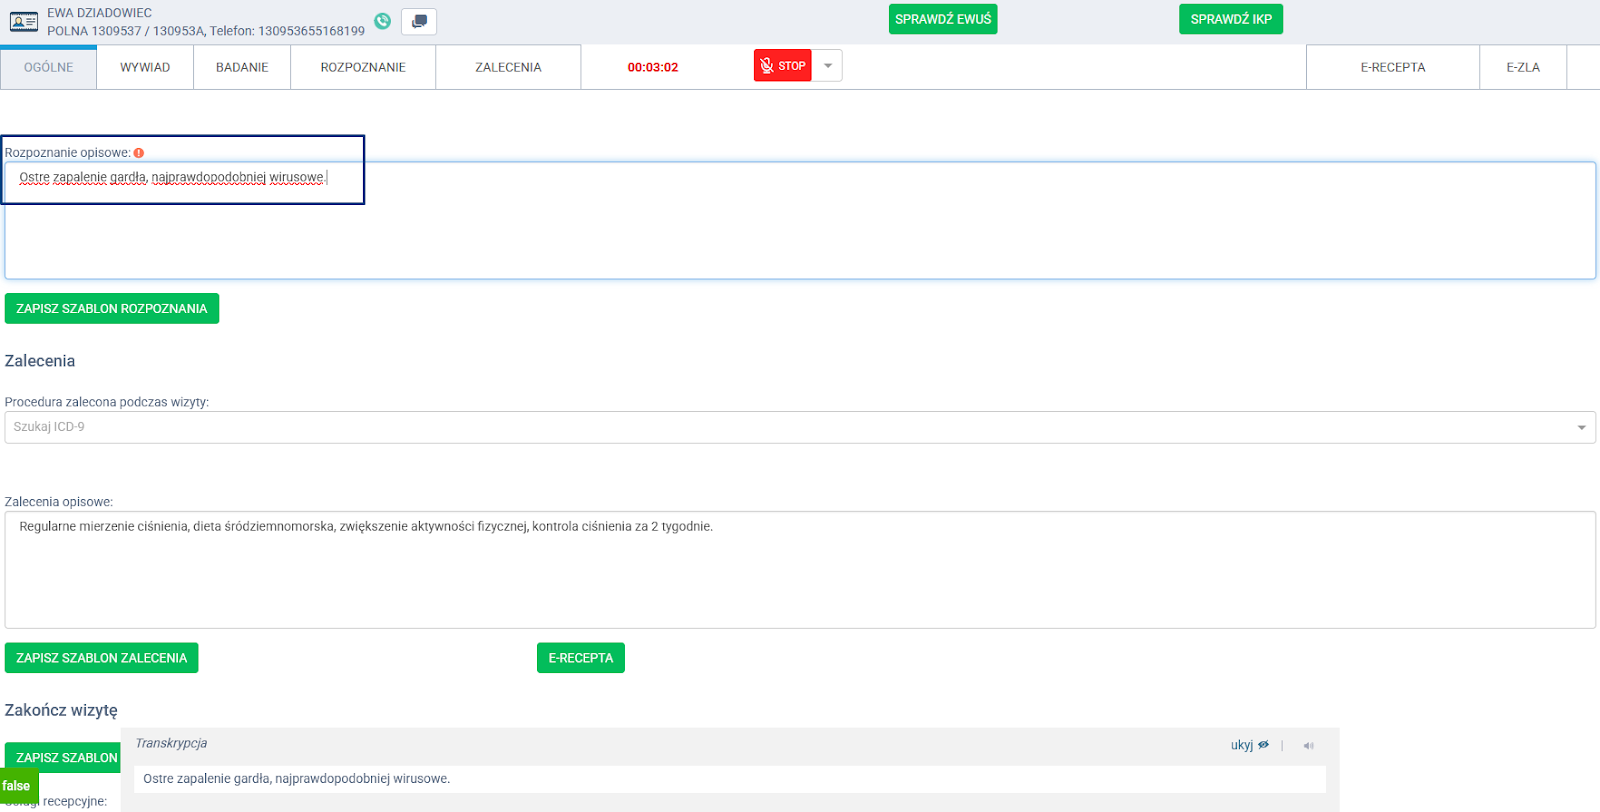Click the red warning icon beside Rozpoznanie opisowe
1600x812 pixels.
tap(139, 153)
